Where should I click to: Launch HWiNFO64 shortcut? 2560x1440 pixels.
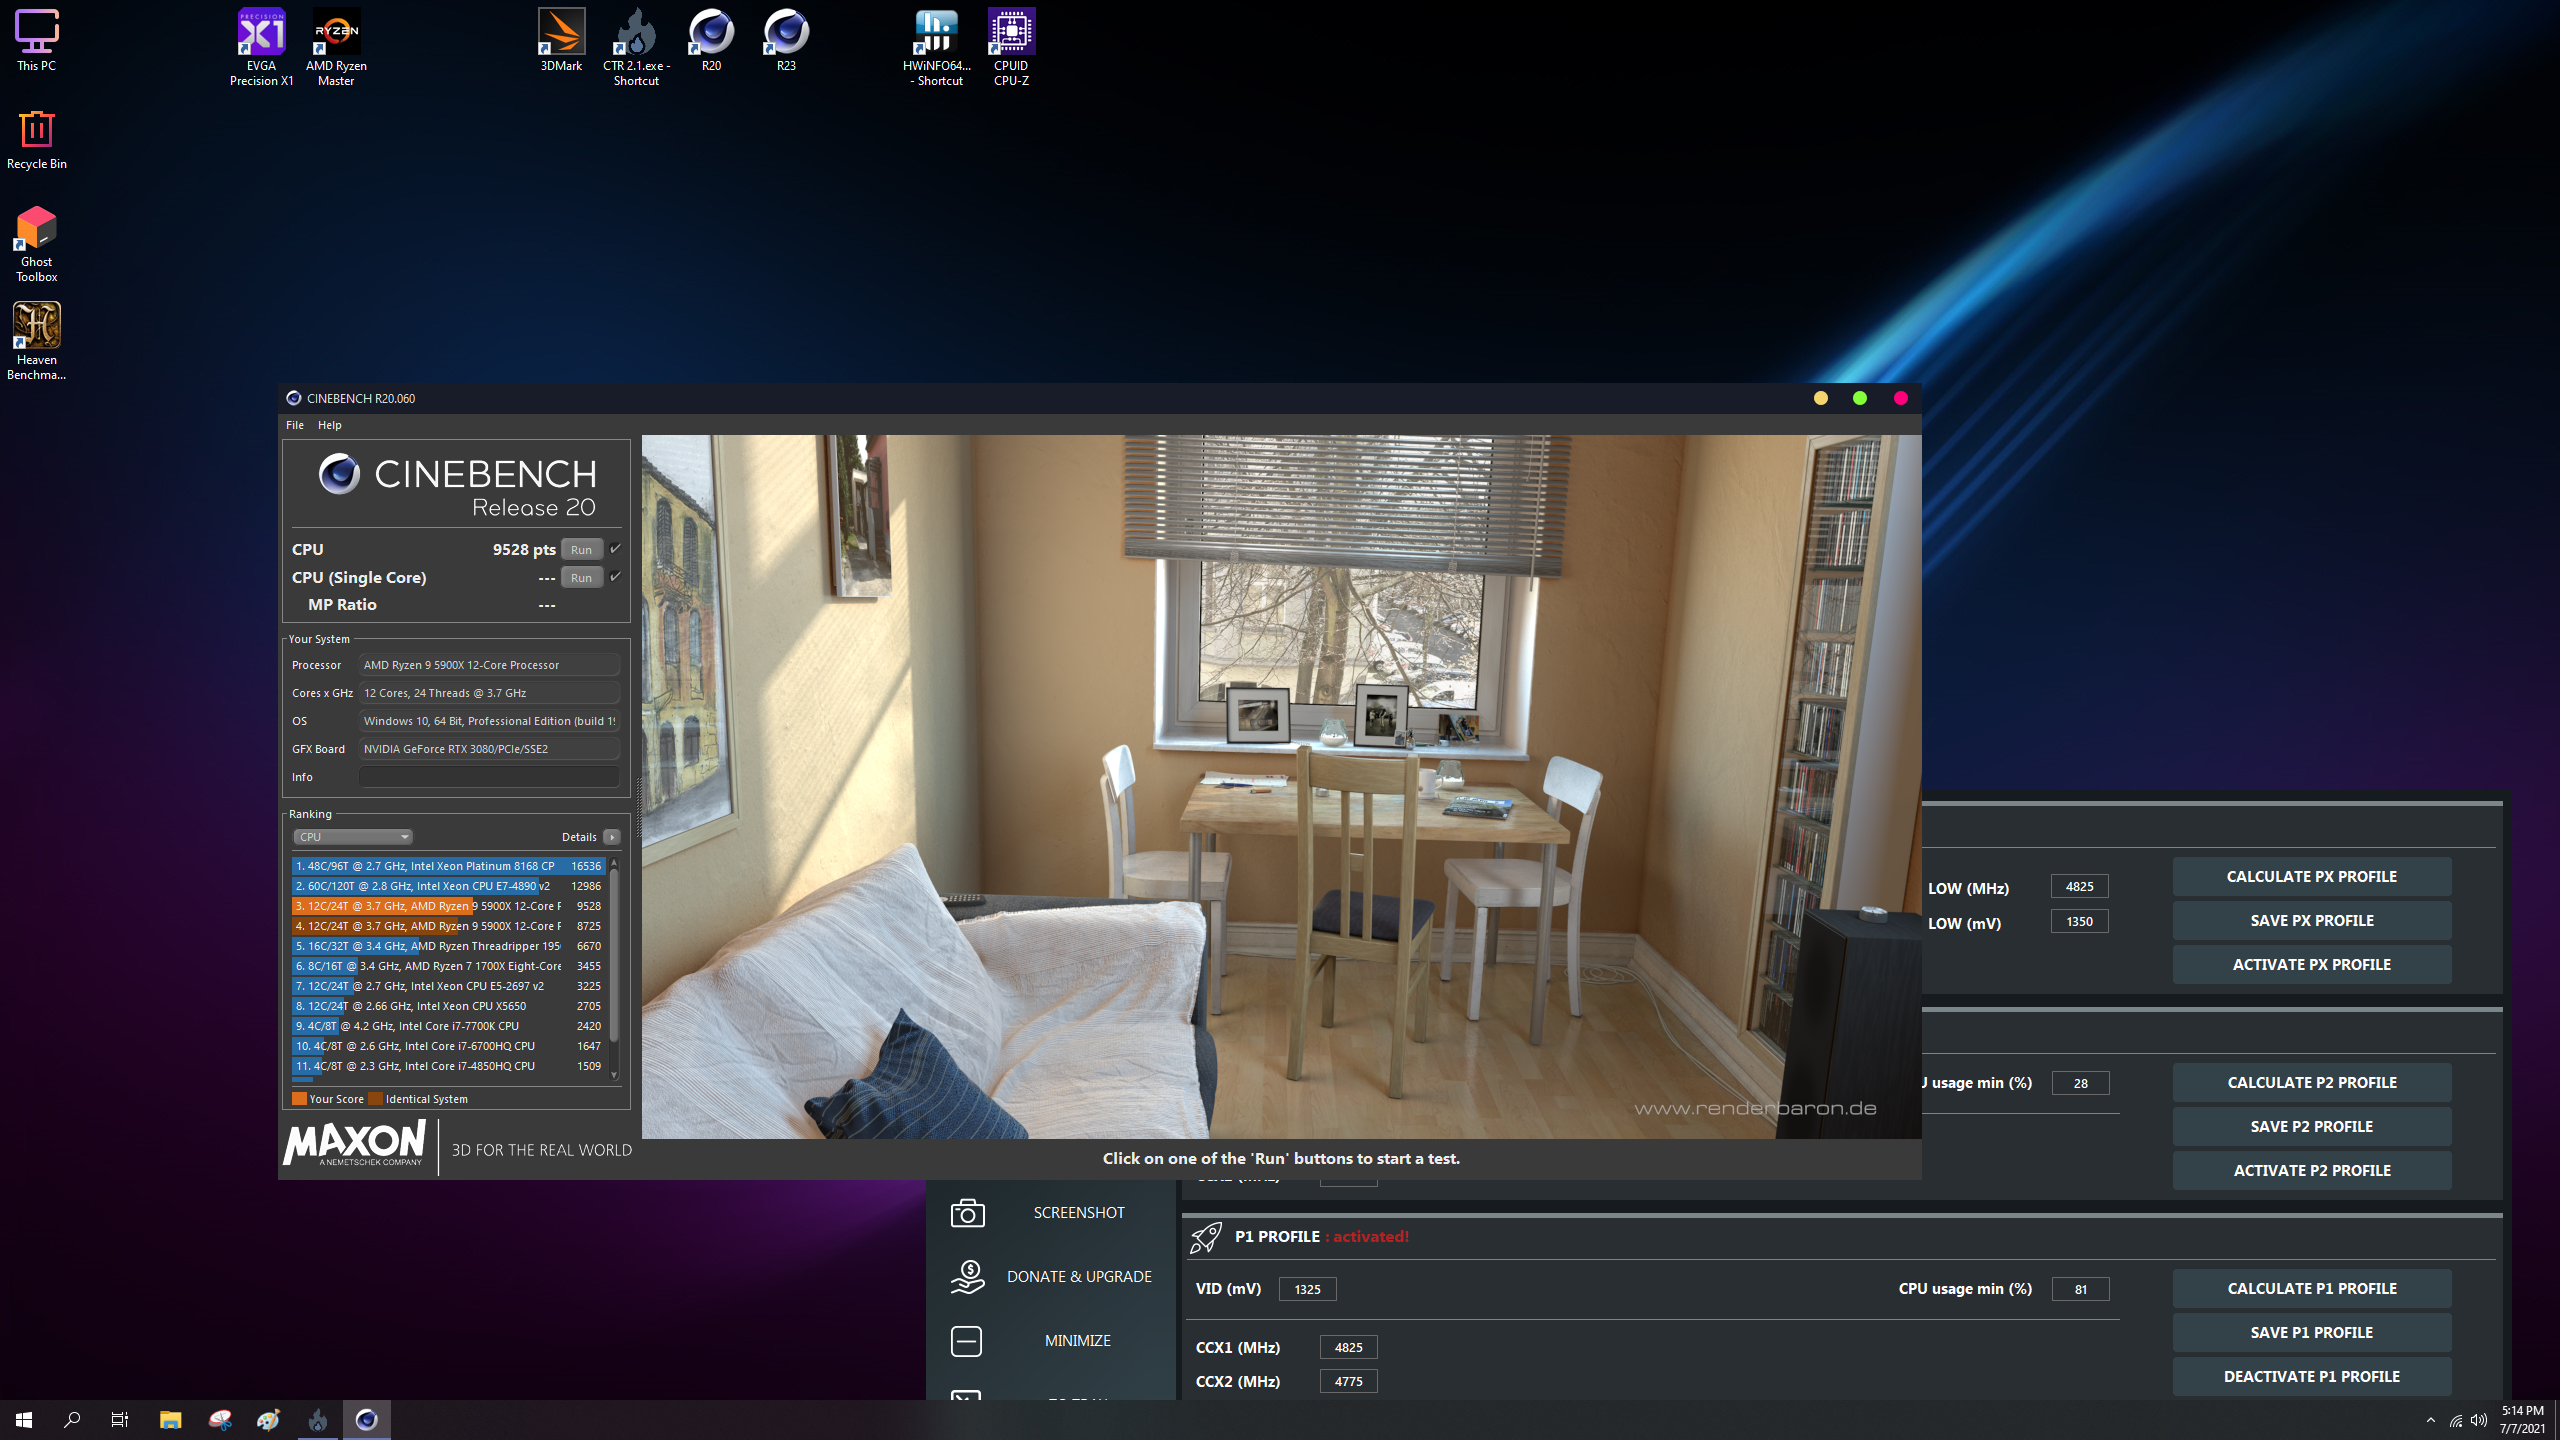[x=936, y=47]
